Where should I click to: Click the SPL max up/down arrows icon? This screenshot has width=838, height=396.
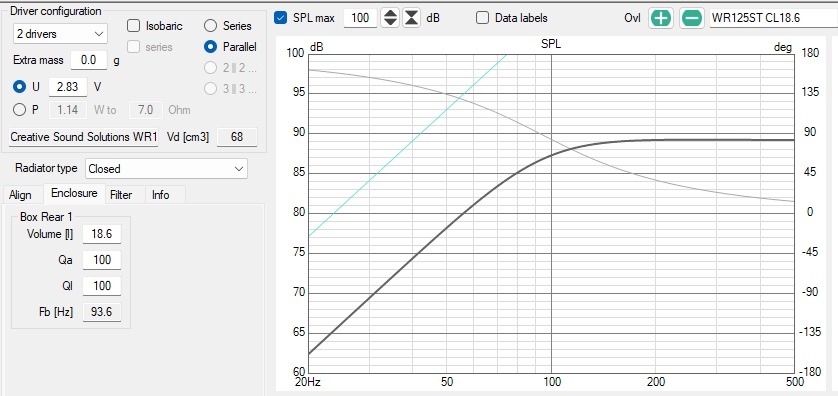(391, 18)
